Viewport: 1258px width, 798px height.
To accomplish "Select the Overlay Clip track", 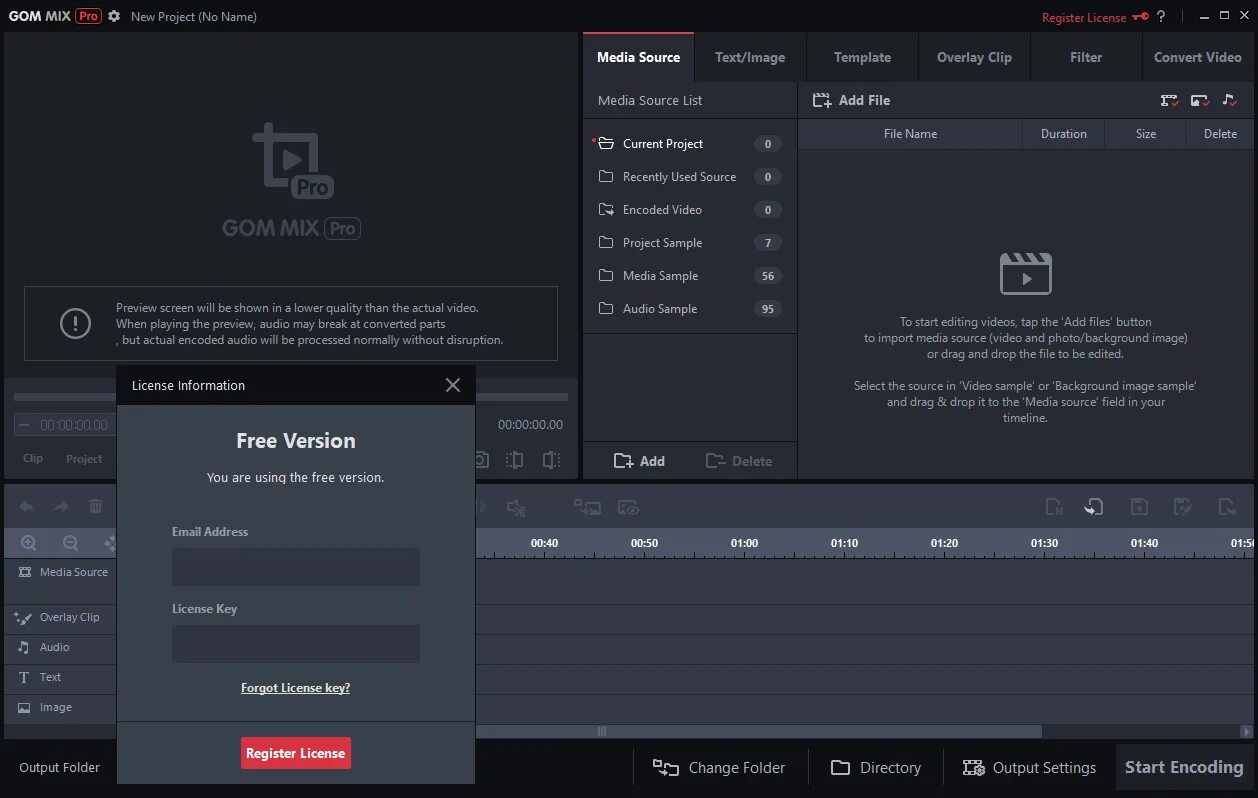I will [x=61, y=617].
